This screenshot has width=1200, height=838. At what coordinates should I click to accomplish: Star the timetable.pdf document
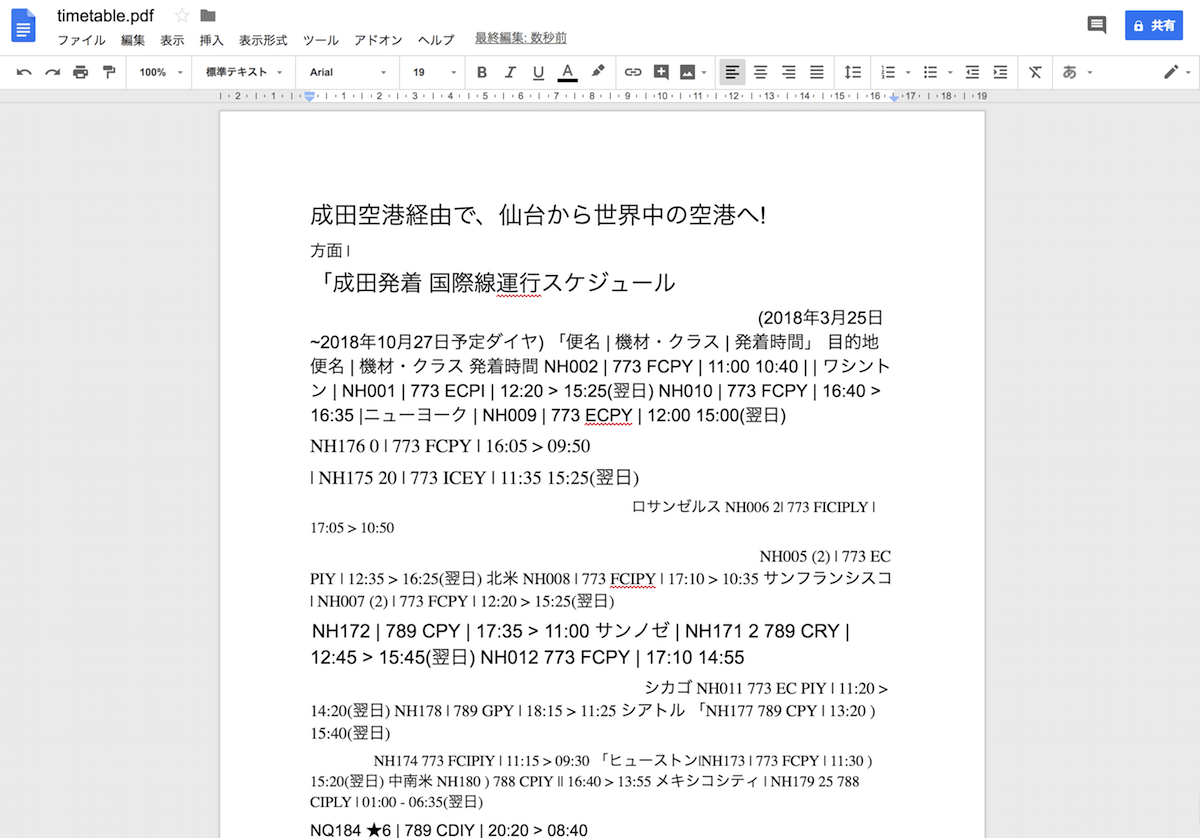point(182,15)
